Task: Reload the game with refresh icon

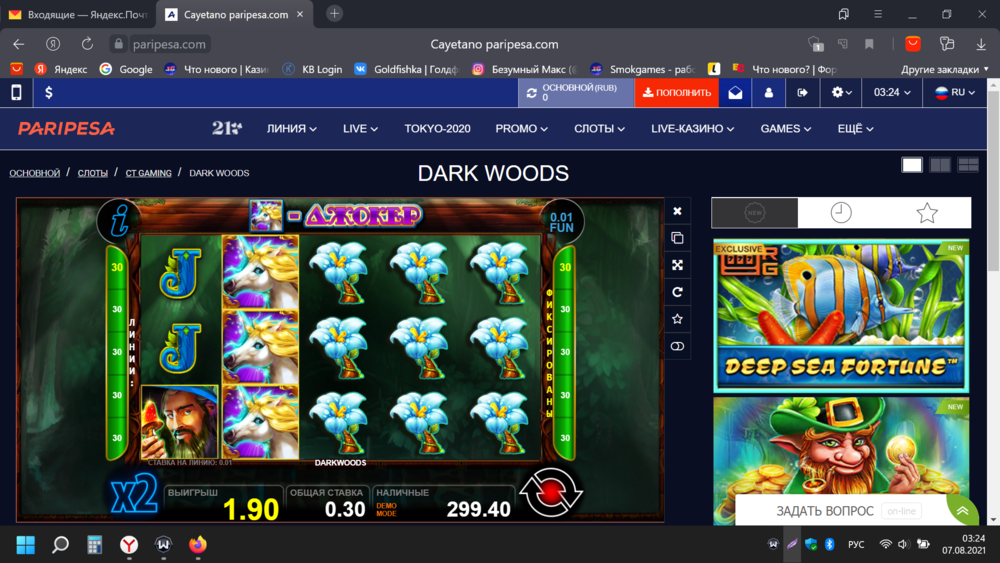Action: click(677, 292)
